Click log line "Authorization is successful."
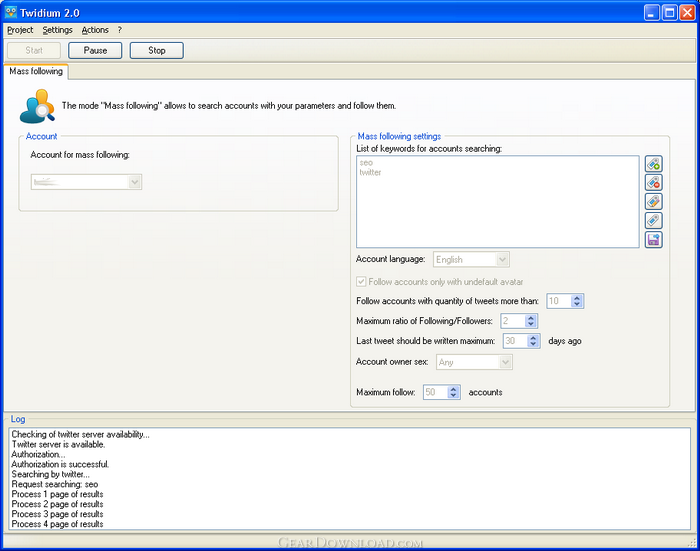The width and height of the screenshot is (700, 551). point(60,464)
